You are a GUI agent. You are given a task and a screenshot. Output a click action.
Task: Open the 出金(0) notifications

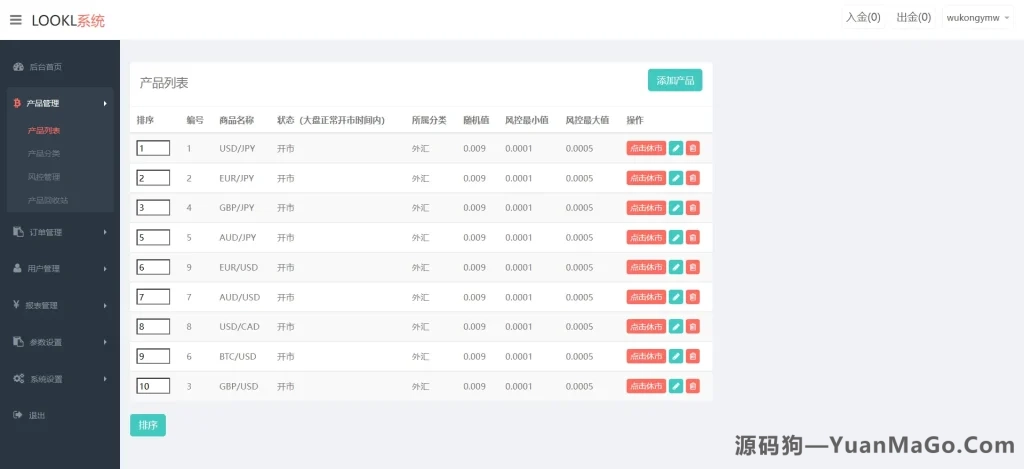click(x=914, y=18)
